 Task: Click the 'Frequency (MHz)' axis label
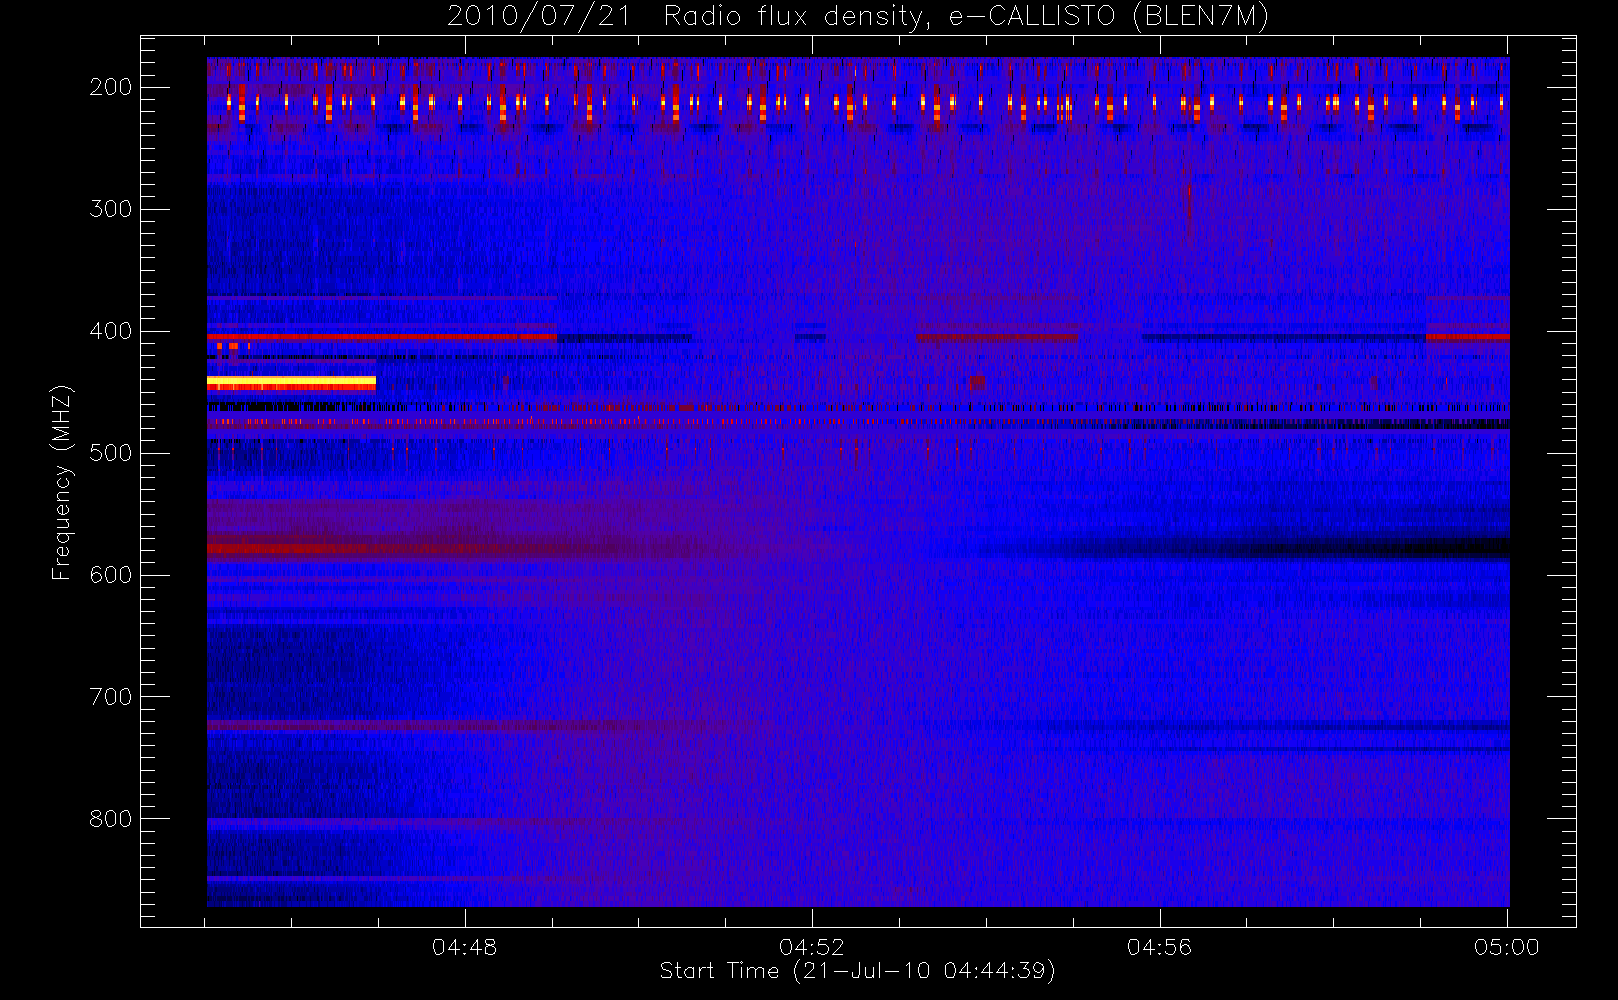tap(62, 482)
